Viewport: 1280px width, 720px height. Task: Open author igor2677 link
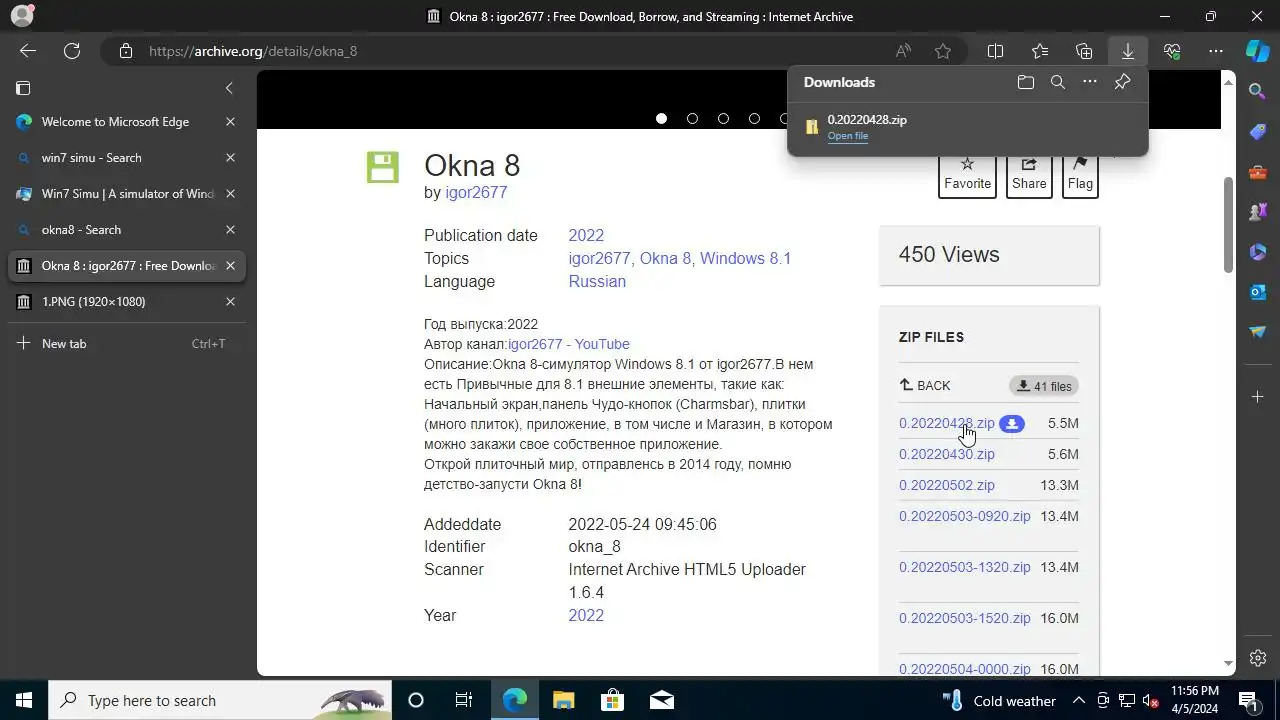click(476, 193)
